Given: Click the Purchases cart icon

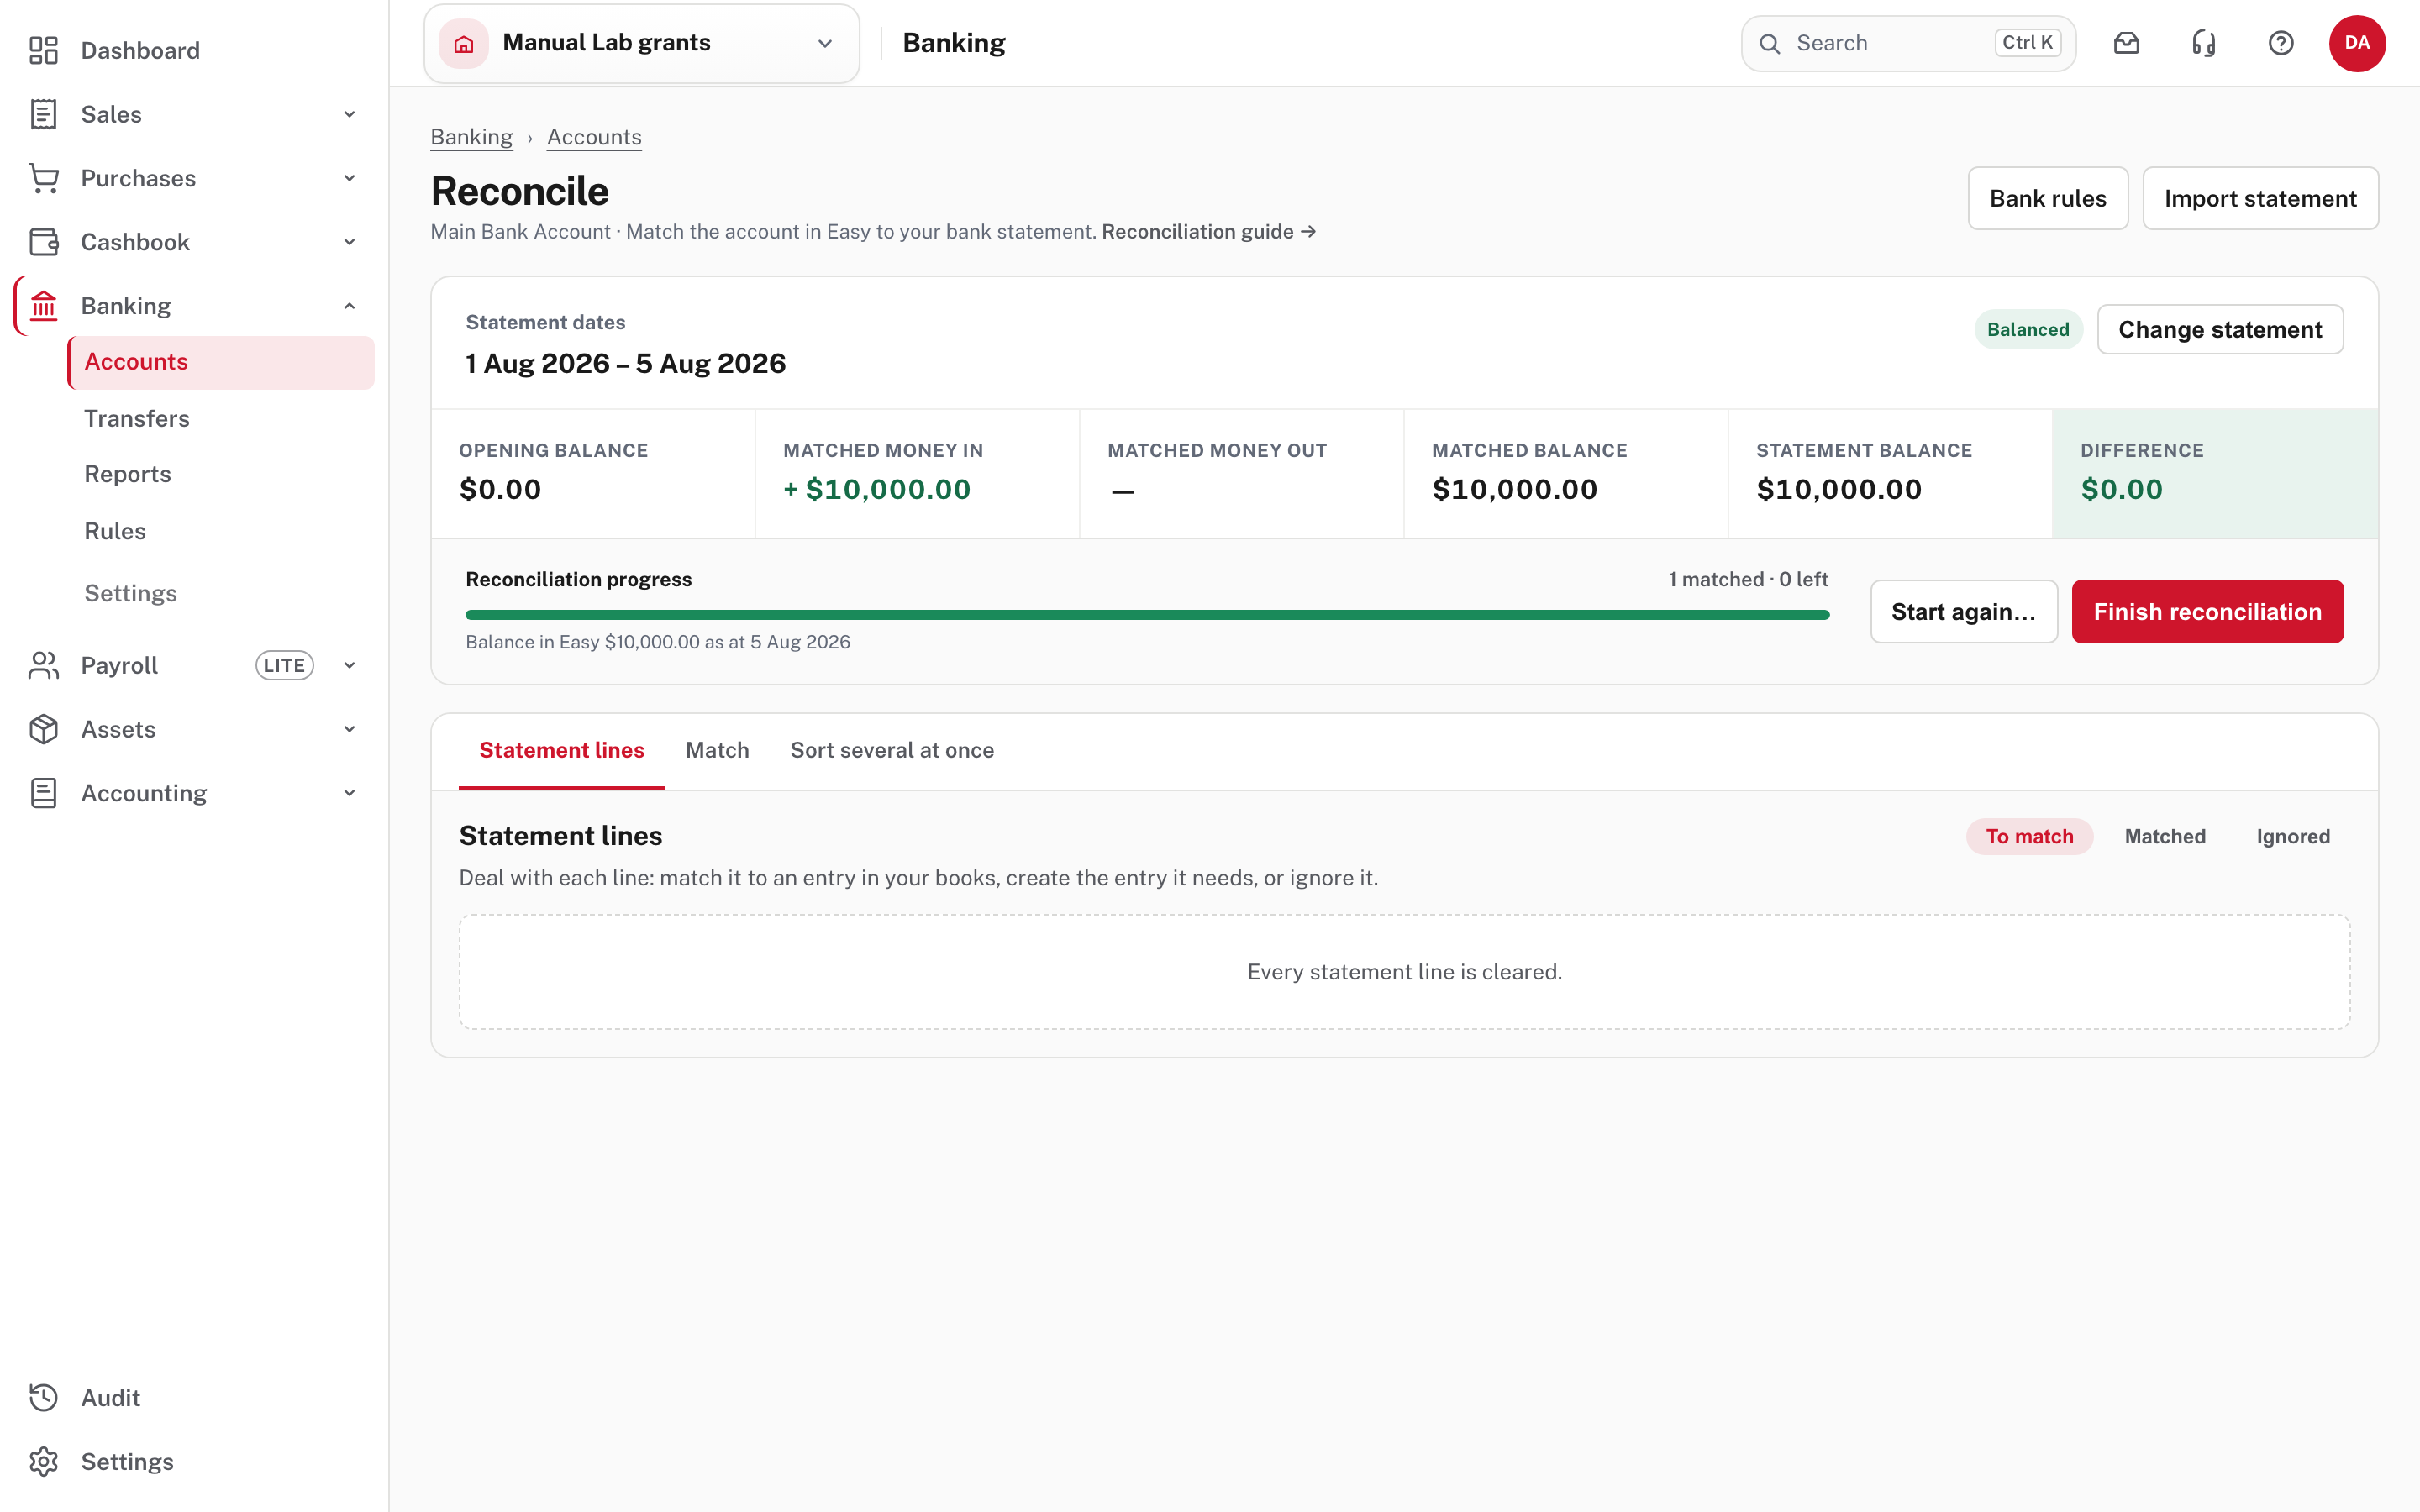Looking at the screenshot, I should (x=43, y=178).
